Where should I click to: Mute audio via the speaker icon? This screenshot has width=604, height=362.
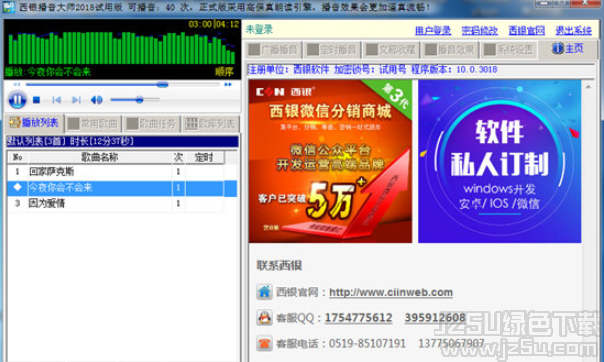point(96,100)
